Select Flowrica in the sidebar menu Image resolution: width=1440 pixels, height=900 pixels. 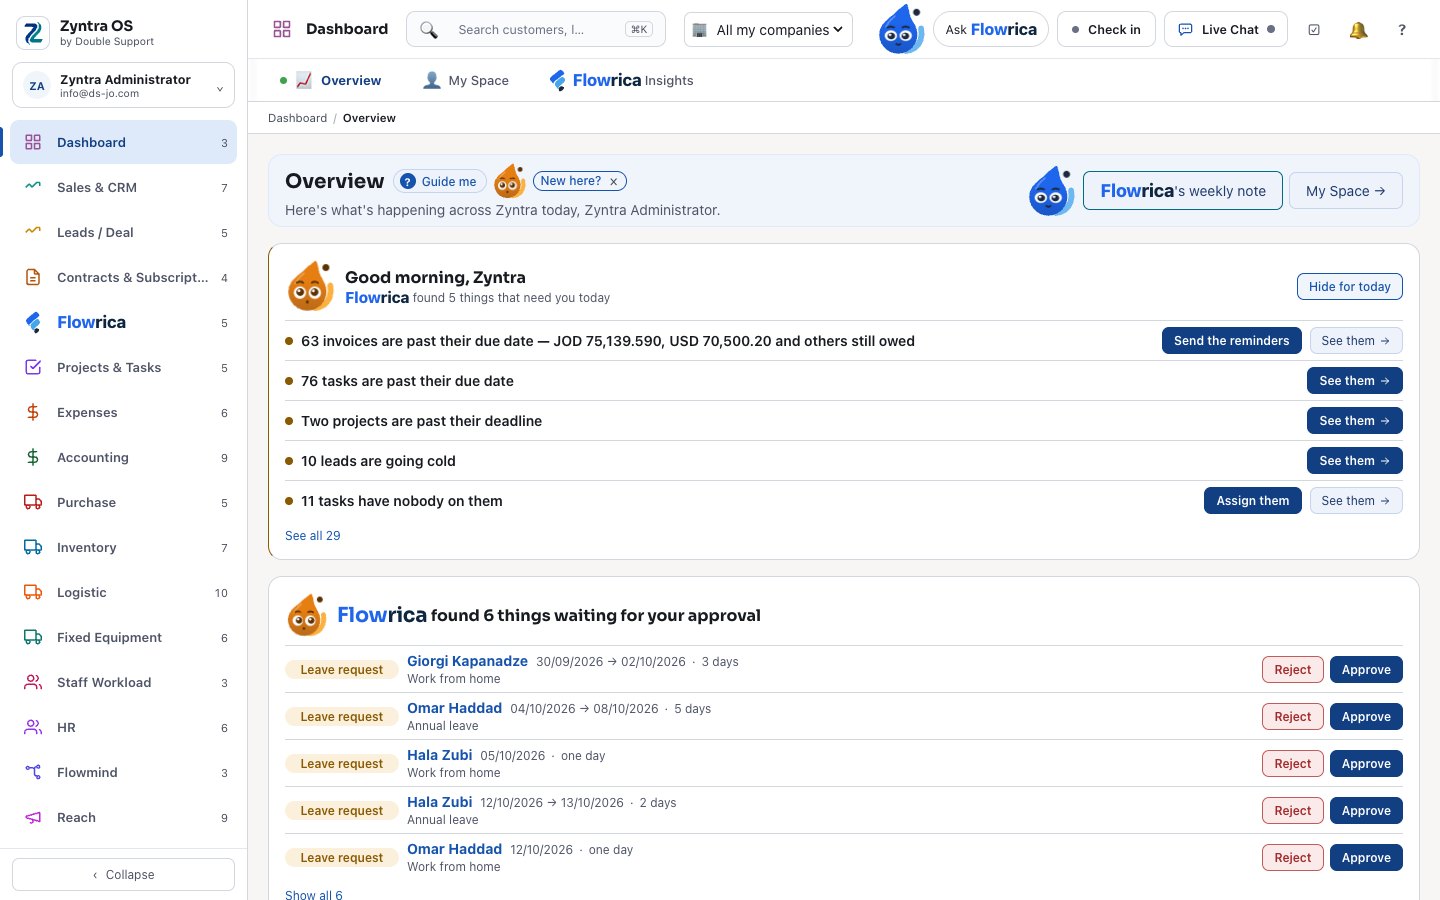[x=124, y=322]
